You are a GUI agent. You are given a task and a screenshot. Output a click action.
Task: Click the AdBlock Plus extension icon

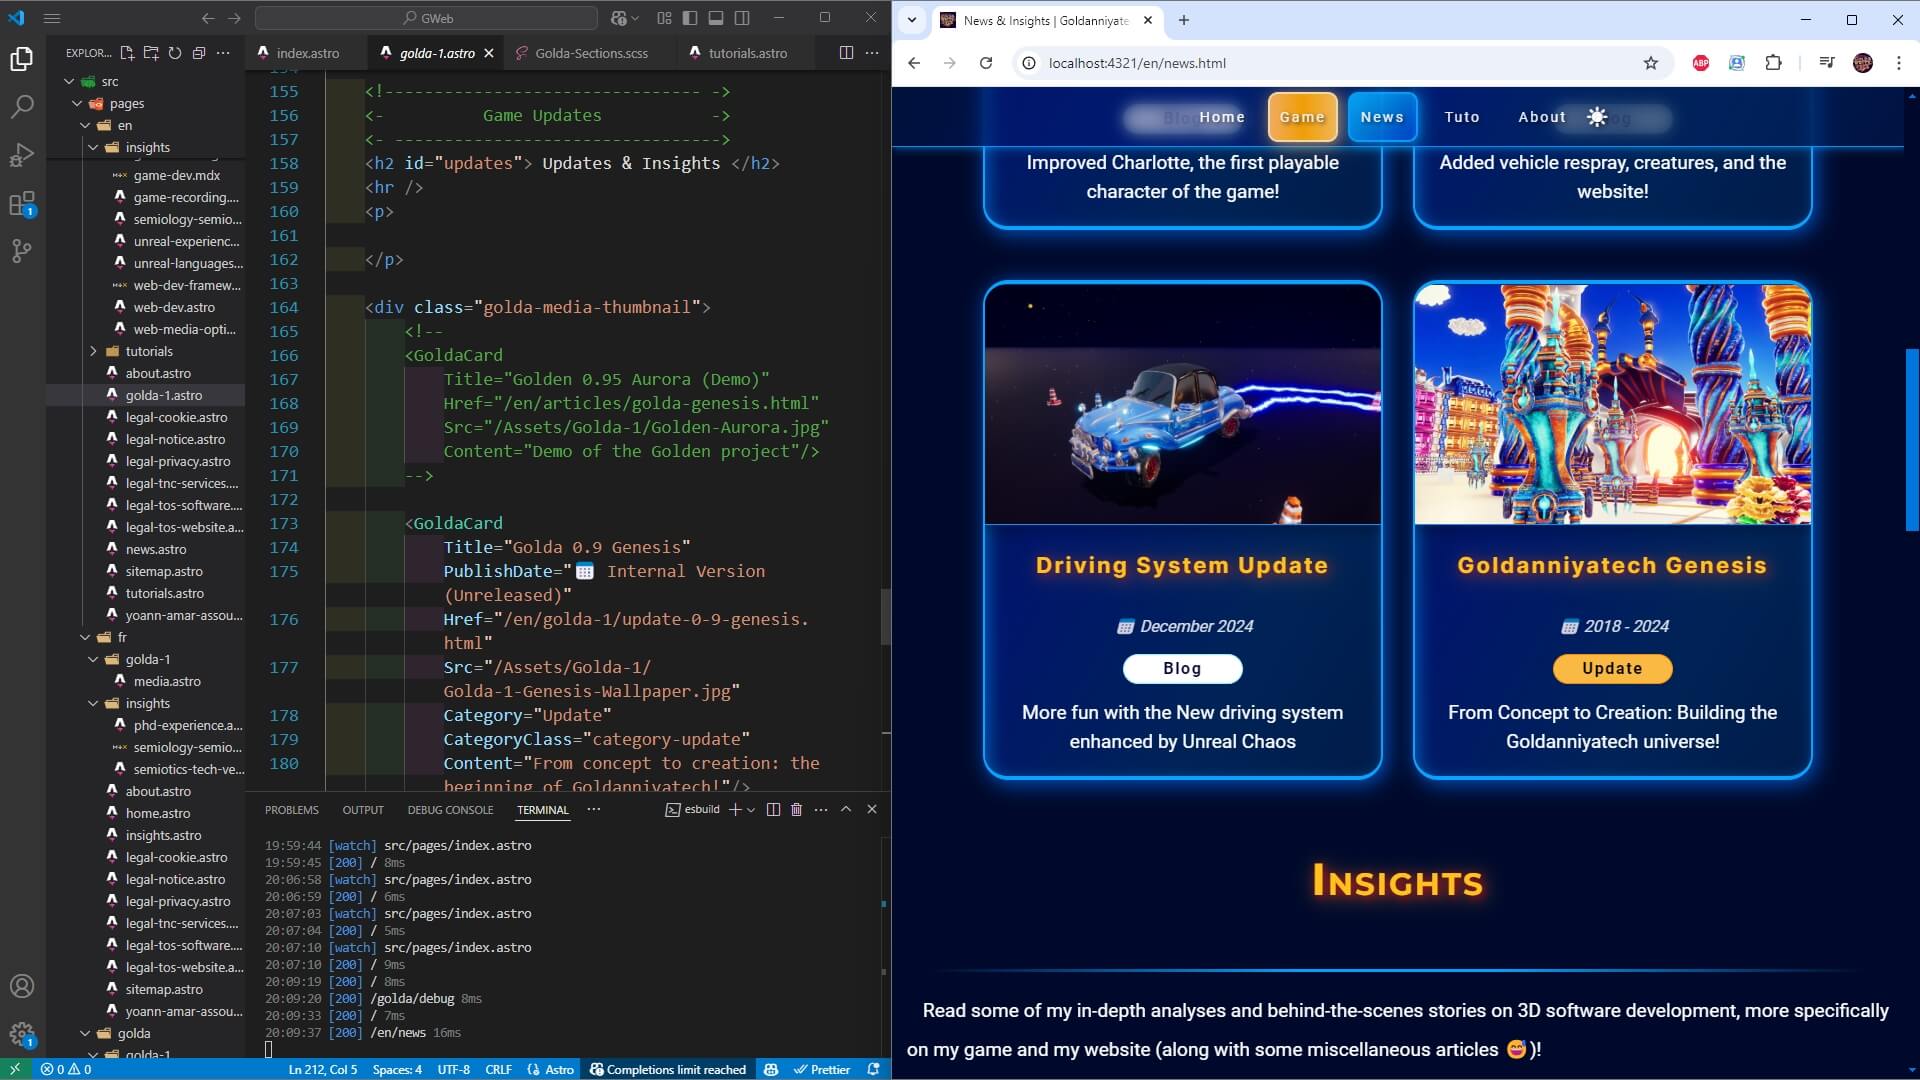1700,62
